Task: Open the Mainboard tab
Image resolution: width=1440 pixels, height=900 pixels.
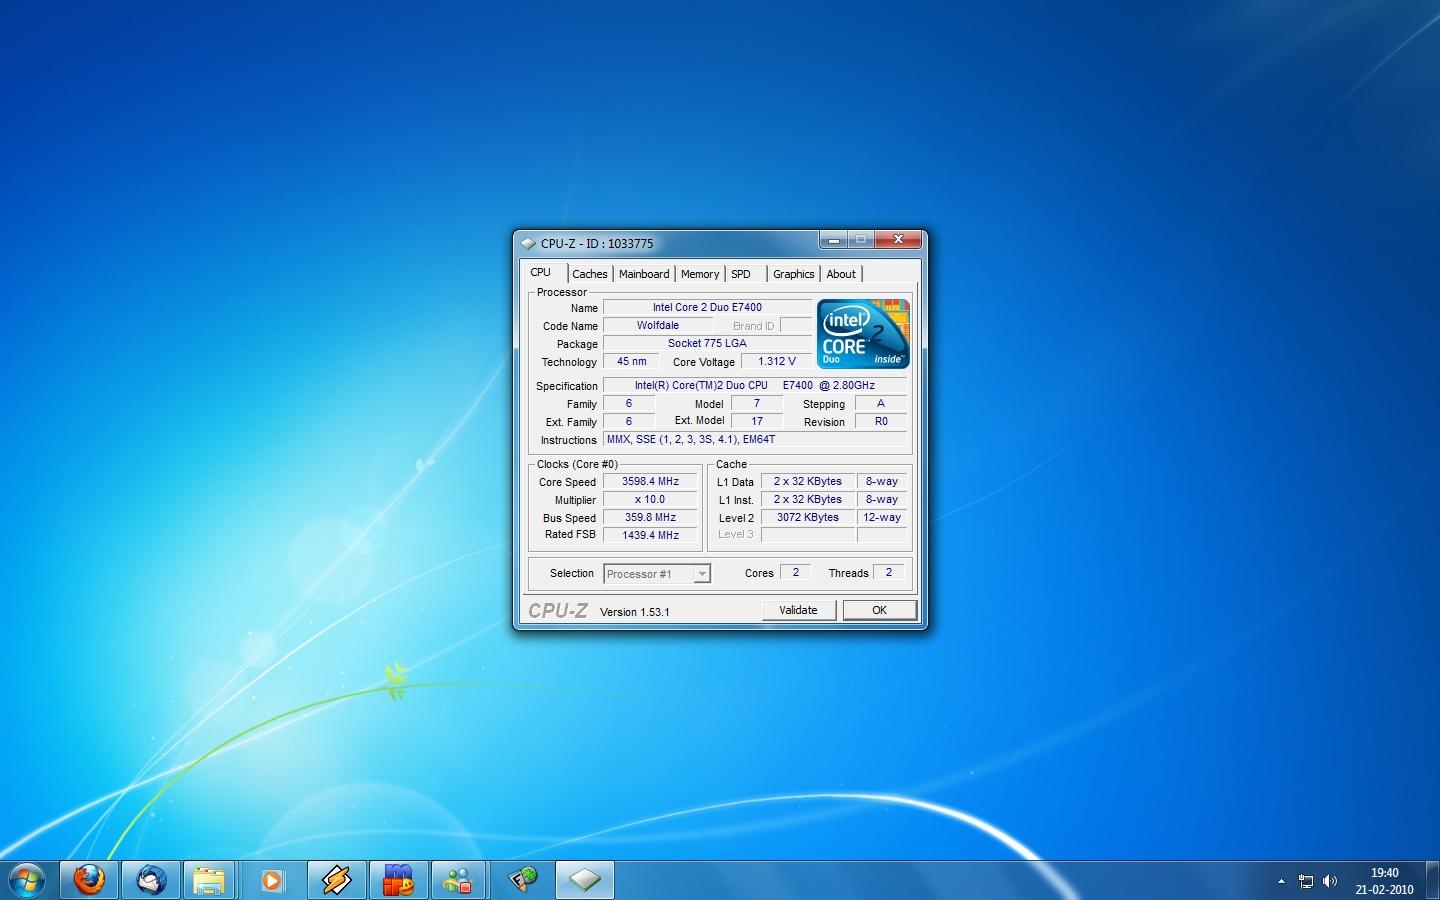Action: click(644, 274)
